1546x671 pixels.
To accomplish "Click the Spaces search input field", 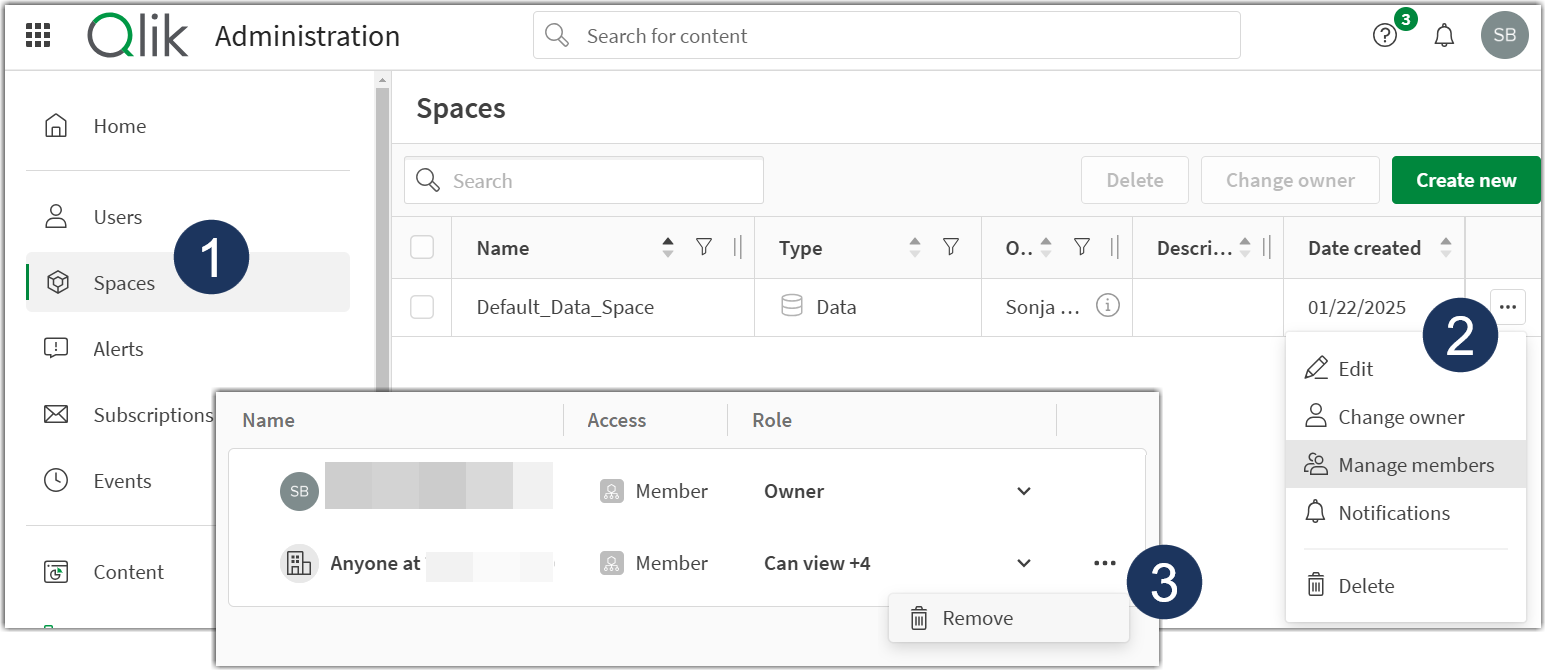I will [584, 180].
